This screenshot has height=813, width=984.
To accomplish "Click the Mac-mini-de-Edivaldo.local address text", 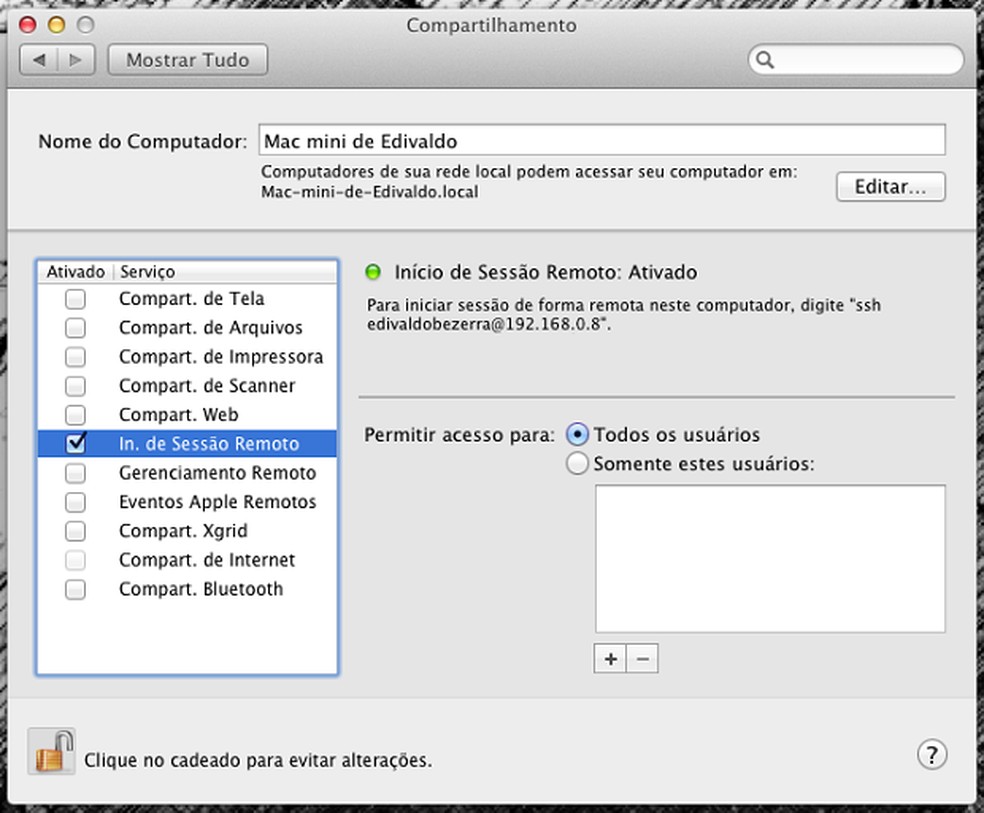I will pyautogui.click(x=370, y=192).
